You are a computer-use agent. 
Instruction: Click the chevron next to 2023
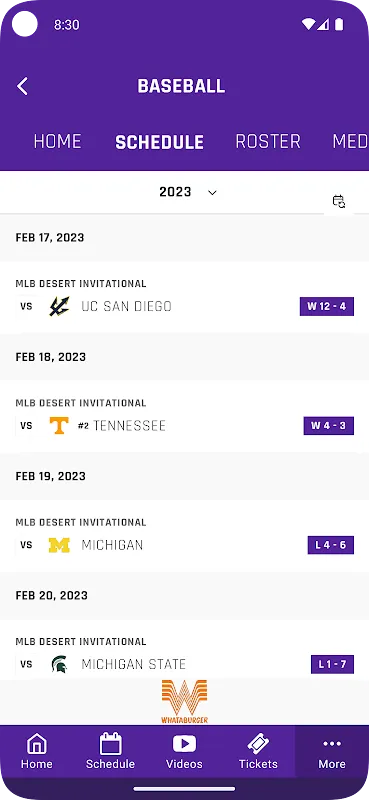point(212,193)
